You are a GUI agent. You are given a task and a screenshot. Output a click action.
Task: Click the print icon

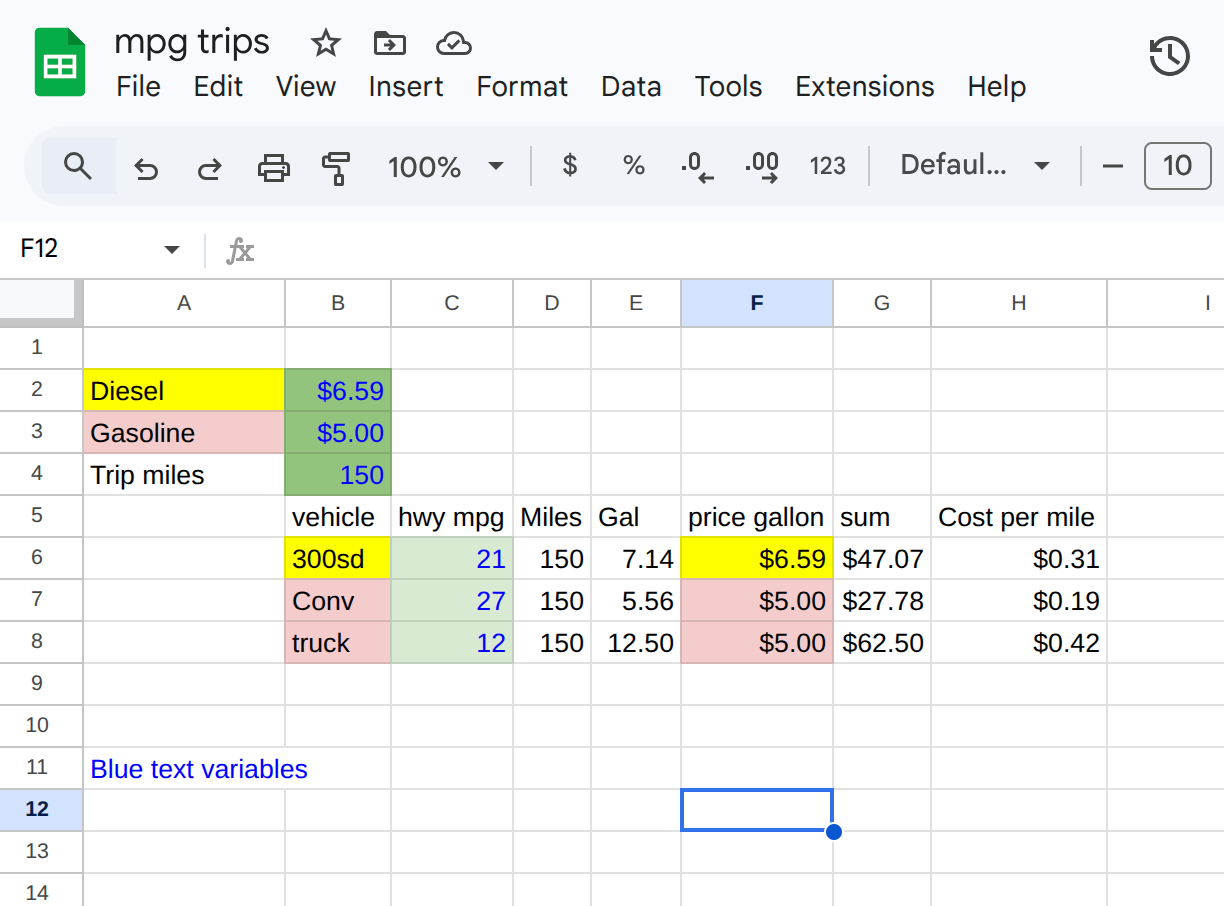[x=273, y=167]
